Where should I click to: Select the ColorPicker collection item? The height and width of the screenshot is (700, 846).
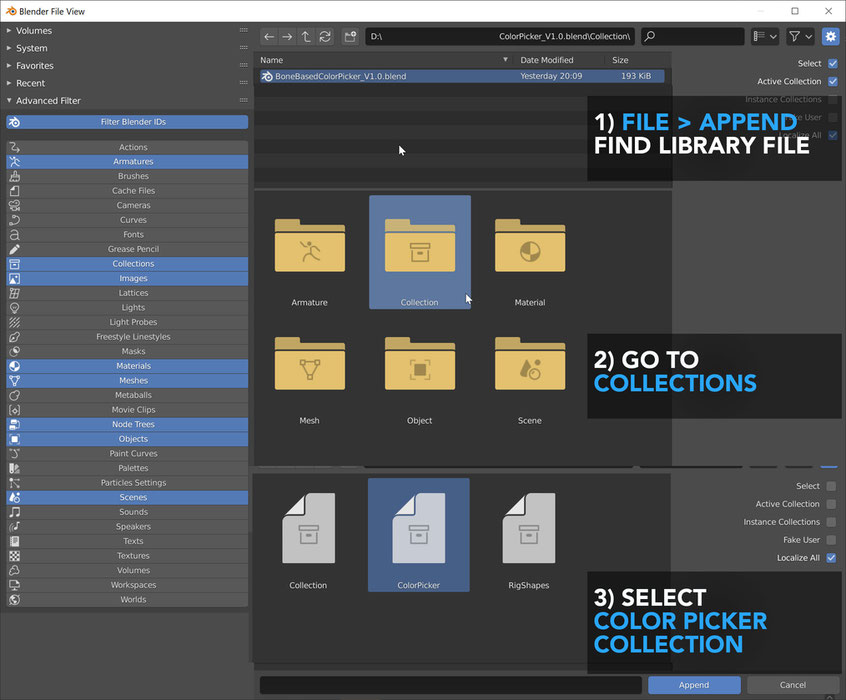click(x=419, y=535)
